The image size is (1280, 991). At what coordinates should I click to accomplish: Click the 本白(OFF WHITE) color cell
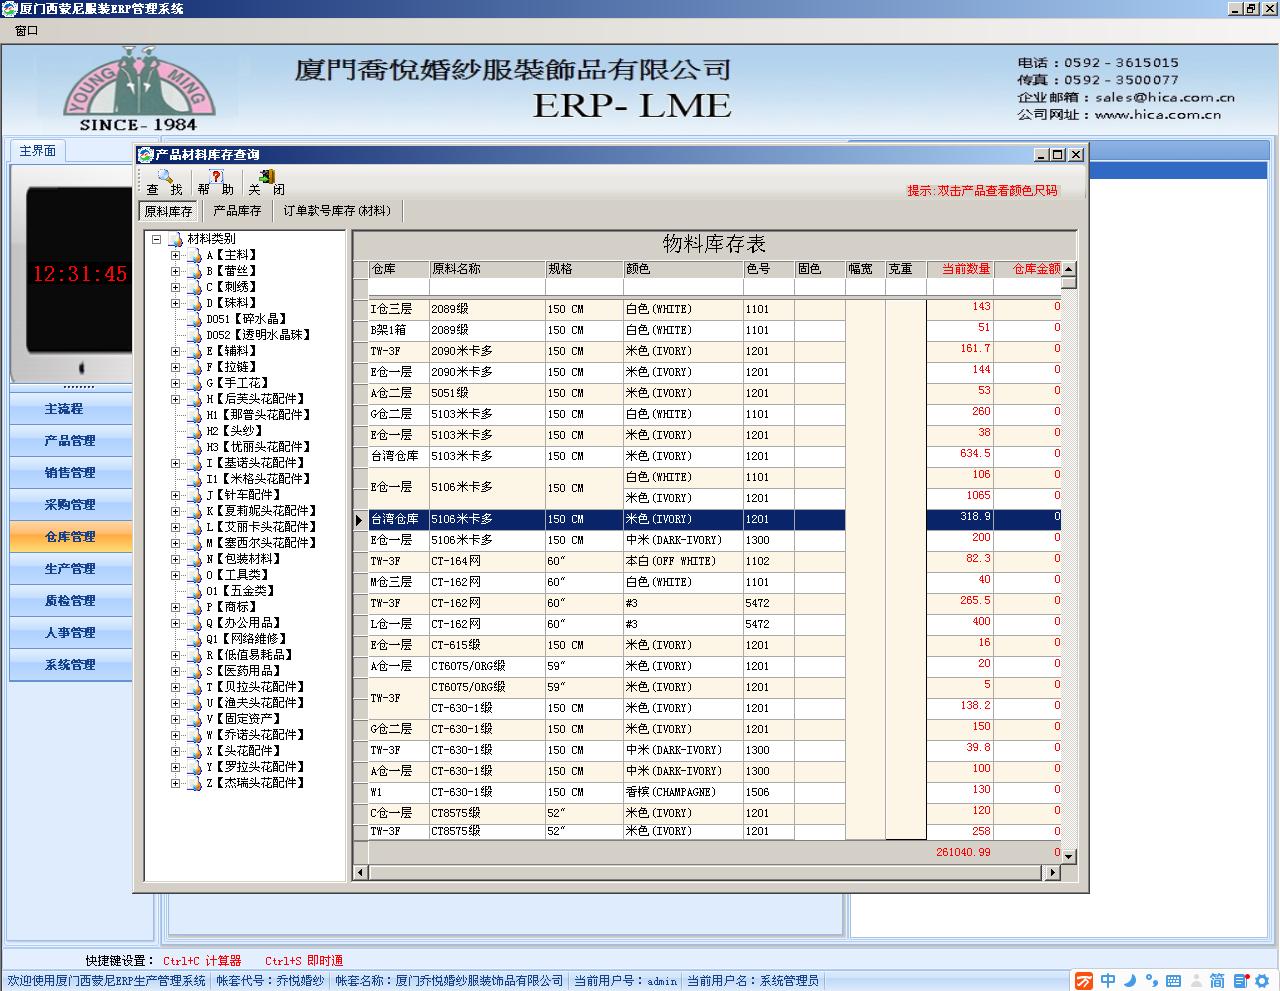click(x=683, y=561)
